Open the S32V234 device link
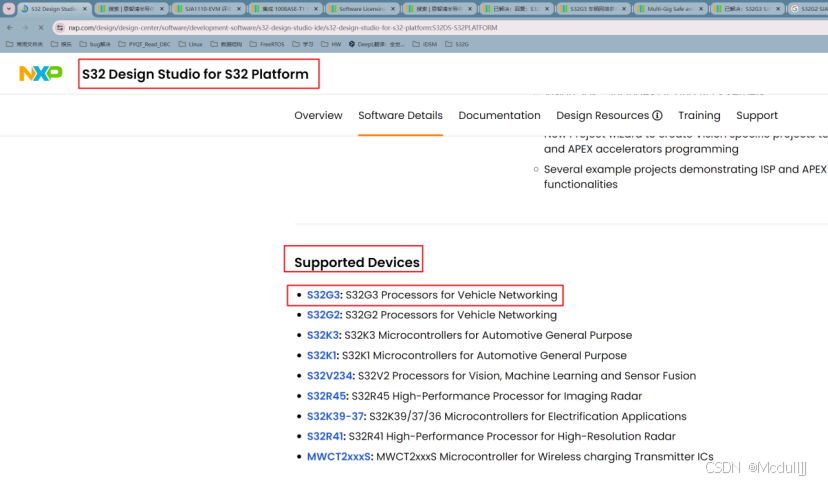828x483 pixels. pyautogui.click(x=330, y=376)
